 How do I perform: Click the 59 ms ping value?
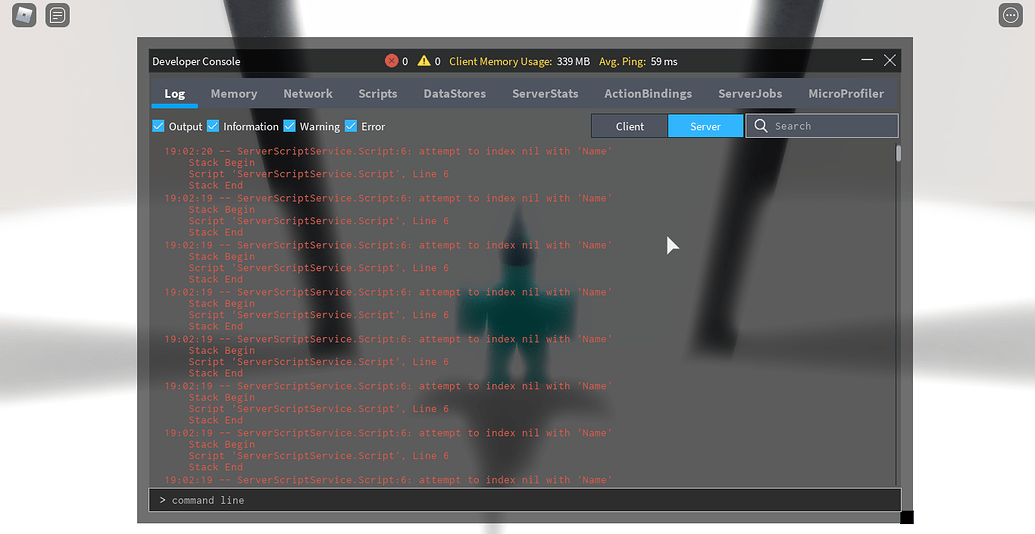(x=664, y=61)
